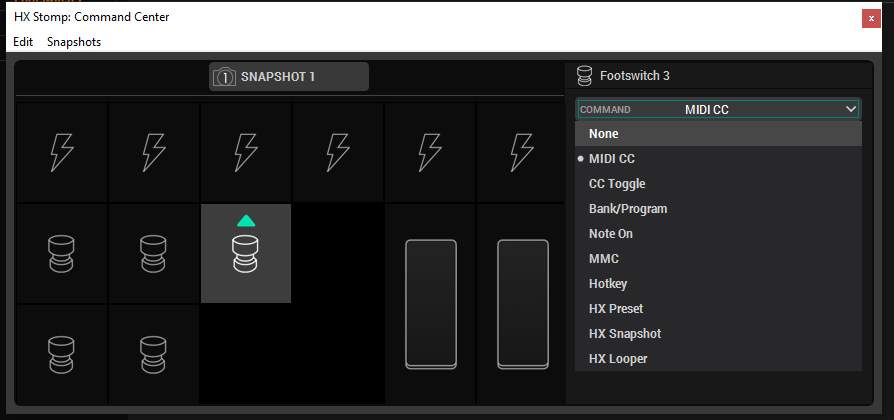Screen dimensions: 894x420
Task: Select the first expression pedal
Action: point(431,304)
